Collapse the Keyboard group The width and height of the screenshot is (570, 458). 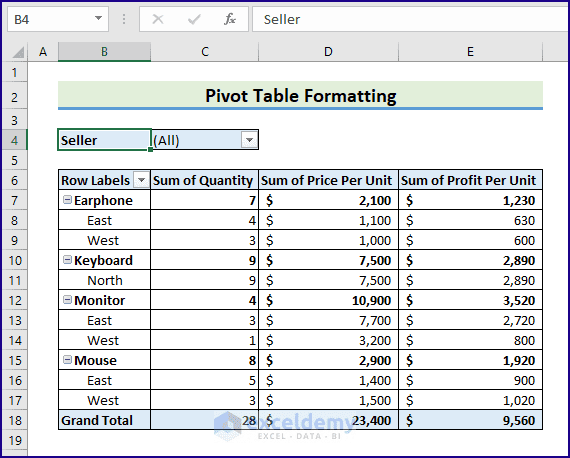pyautogui.click(x=67, y=260)
